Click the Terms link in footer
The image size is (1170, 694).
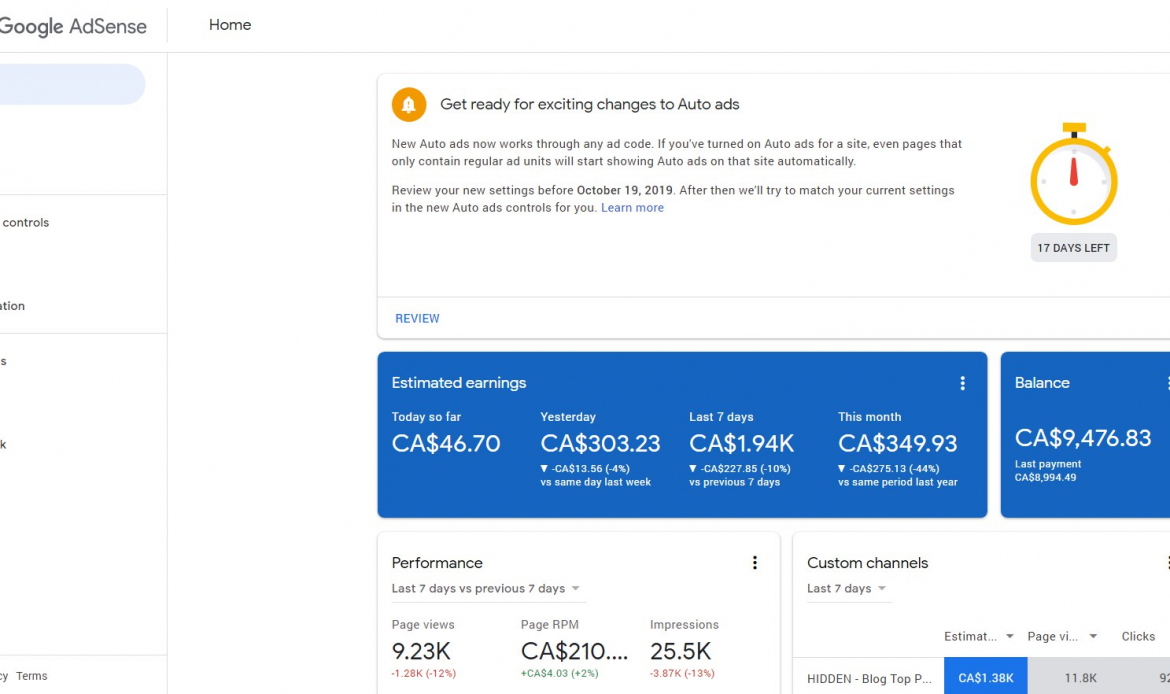click(31, 676)
